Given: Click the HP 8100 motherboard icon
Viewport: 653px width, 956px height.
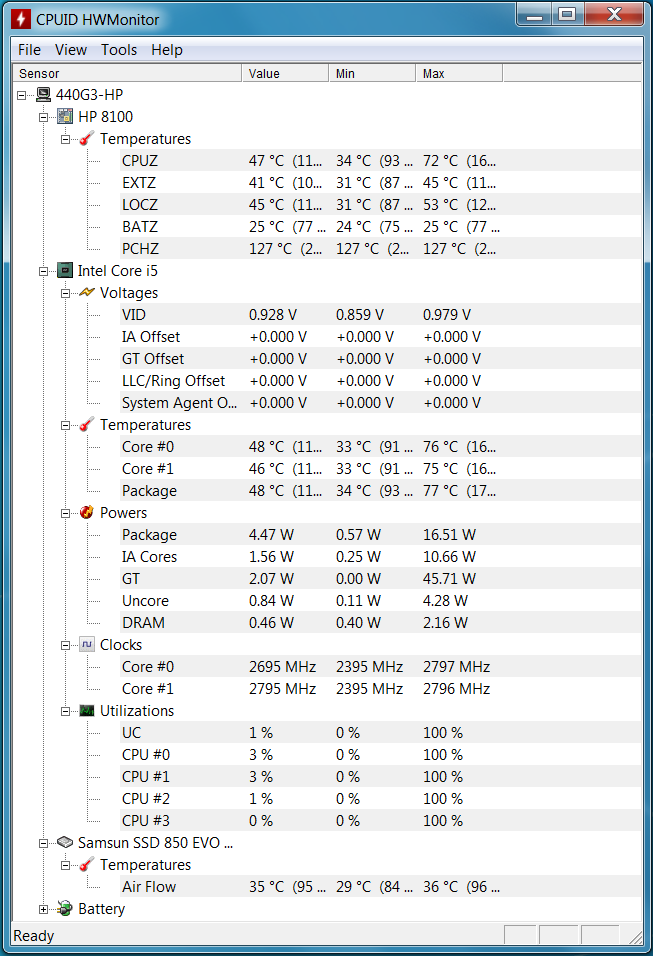Looking at the screenshot, I should point(65,116).
